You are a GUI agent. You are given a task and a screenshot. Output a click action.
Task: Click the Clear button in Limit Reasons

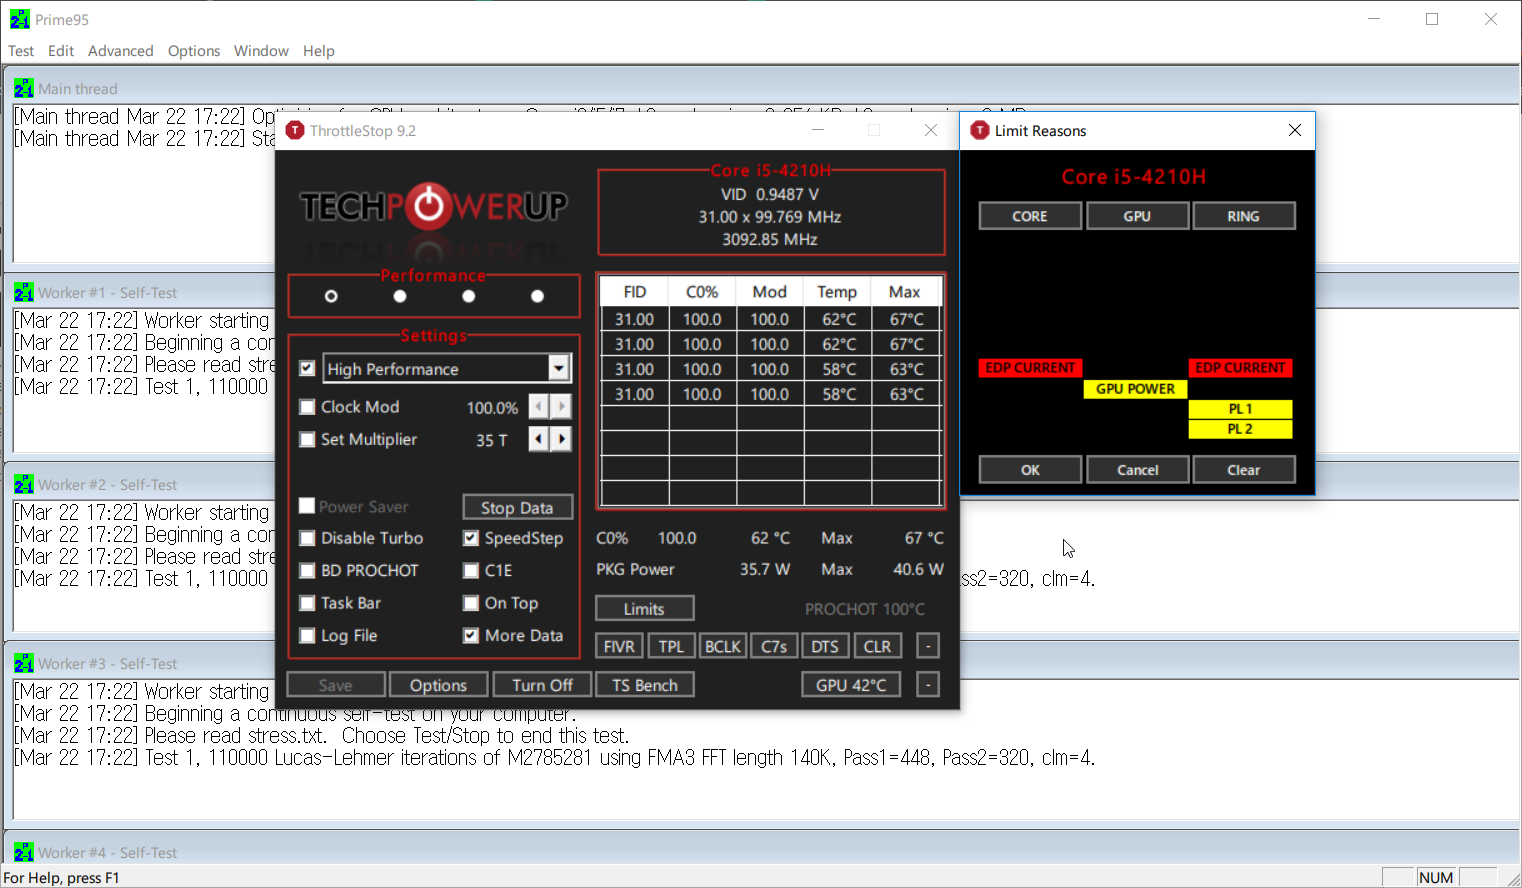click(x=1243, y=470)
